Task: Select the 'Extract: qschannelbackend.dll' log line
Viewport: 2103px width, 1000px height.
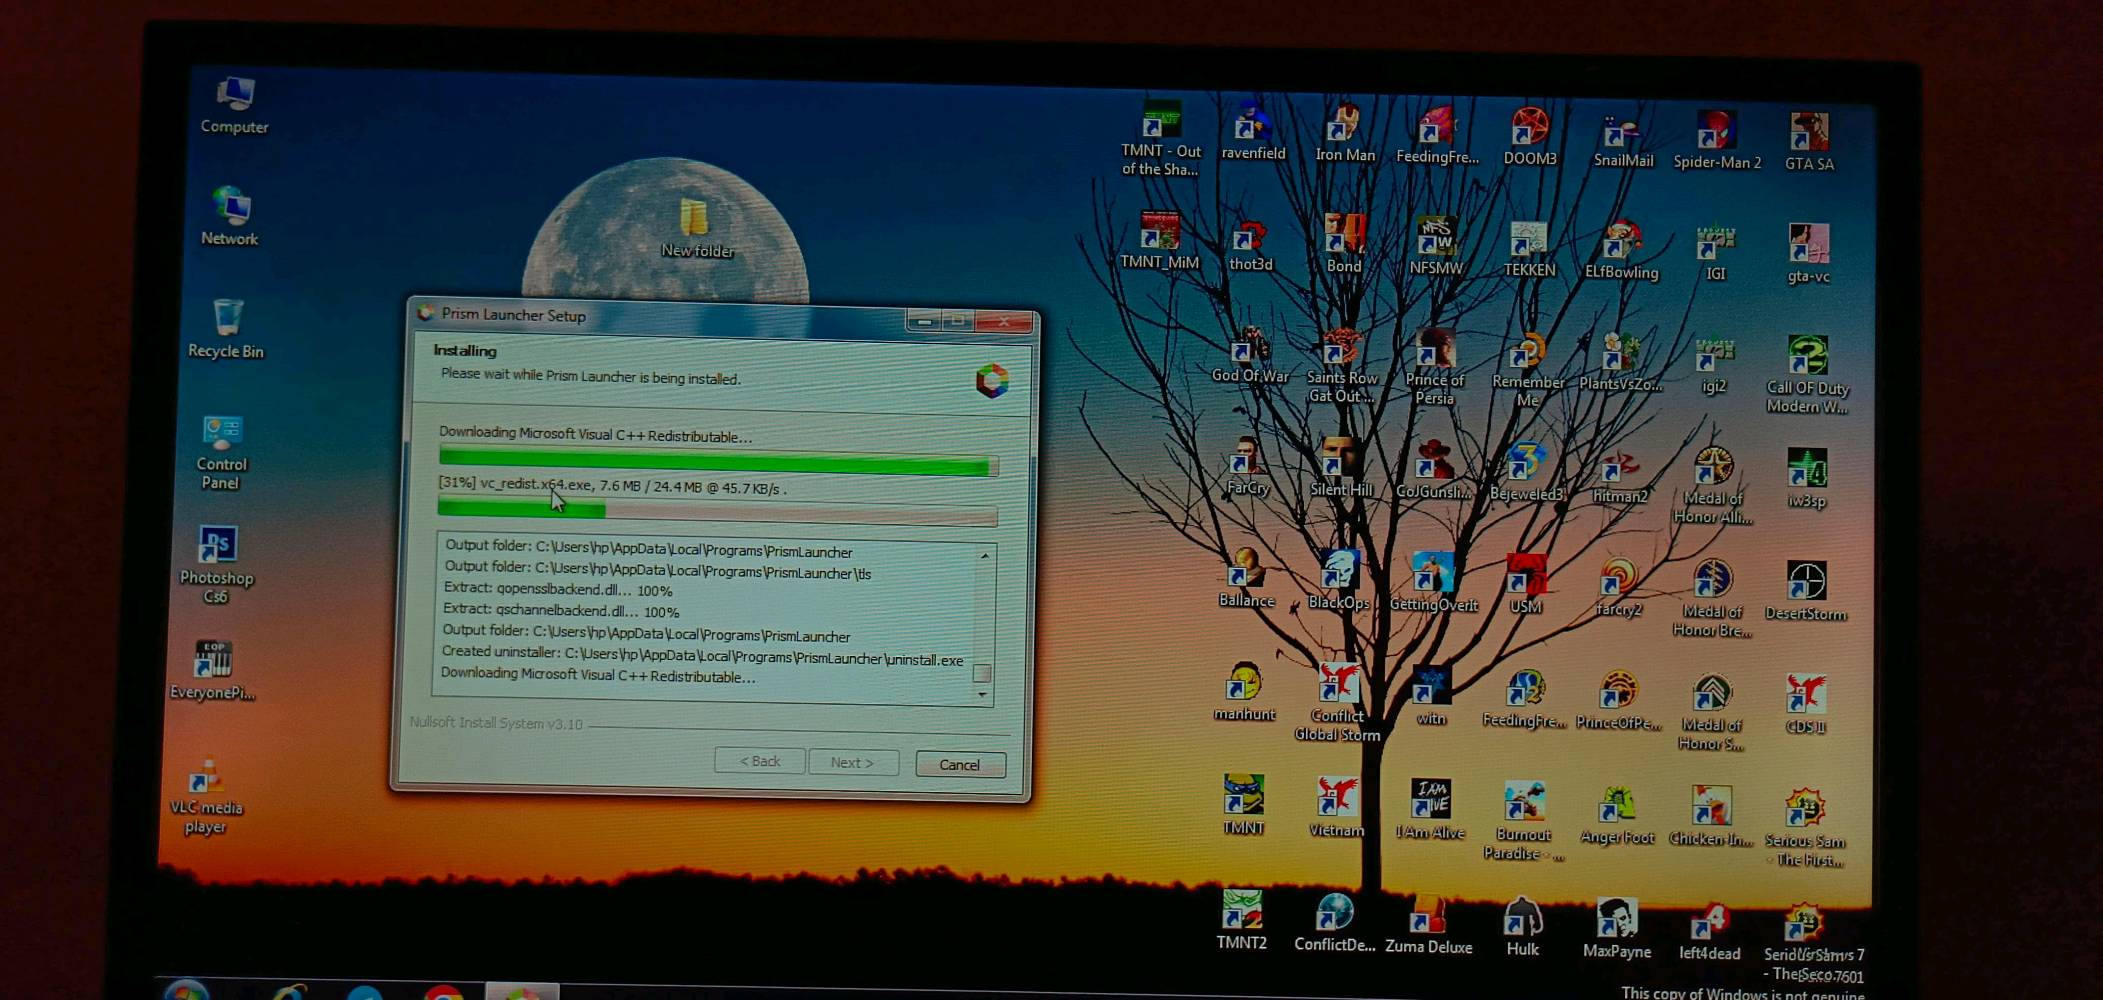Action: pos(561,611)
